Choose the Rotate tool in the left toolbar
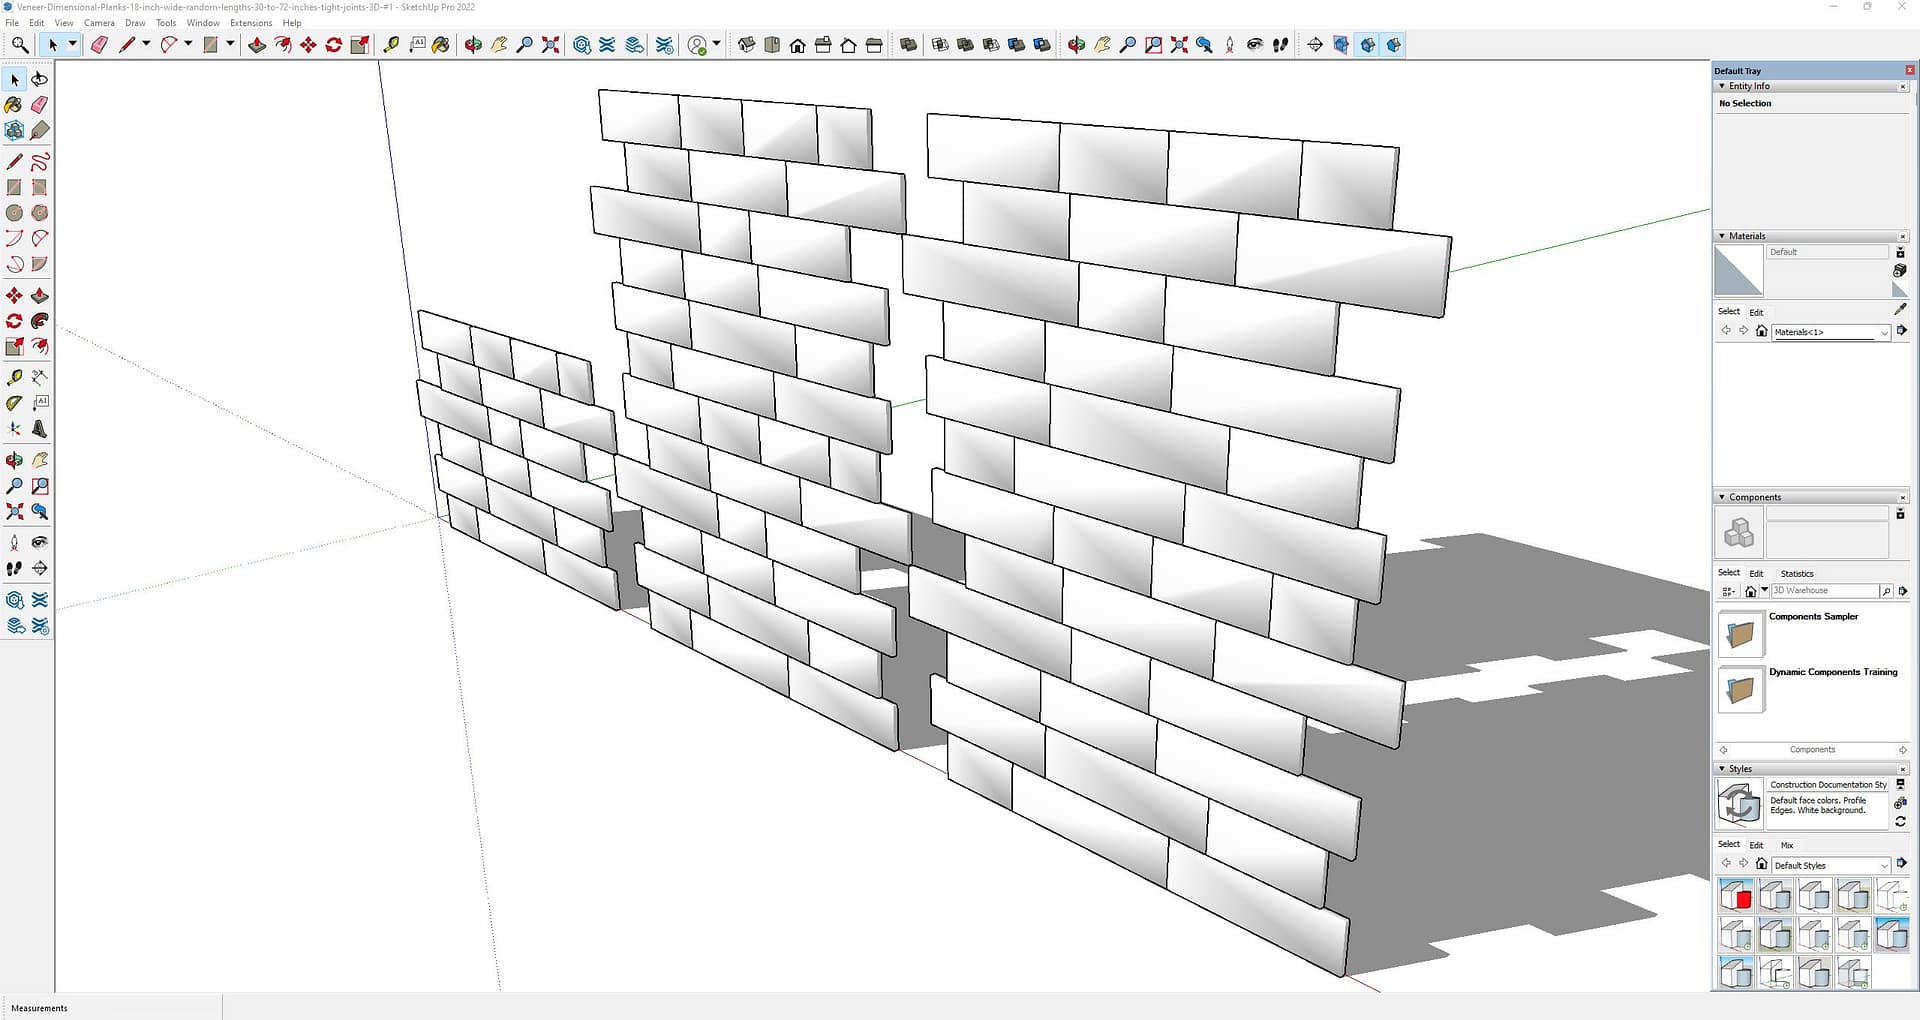The image size is (1920, 1020). pyautogui.click(x=14, y=321)
